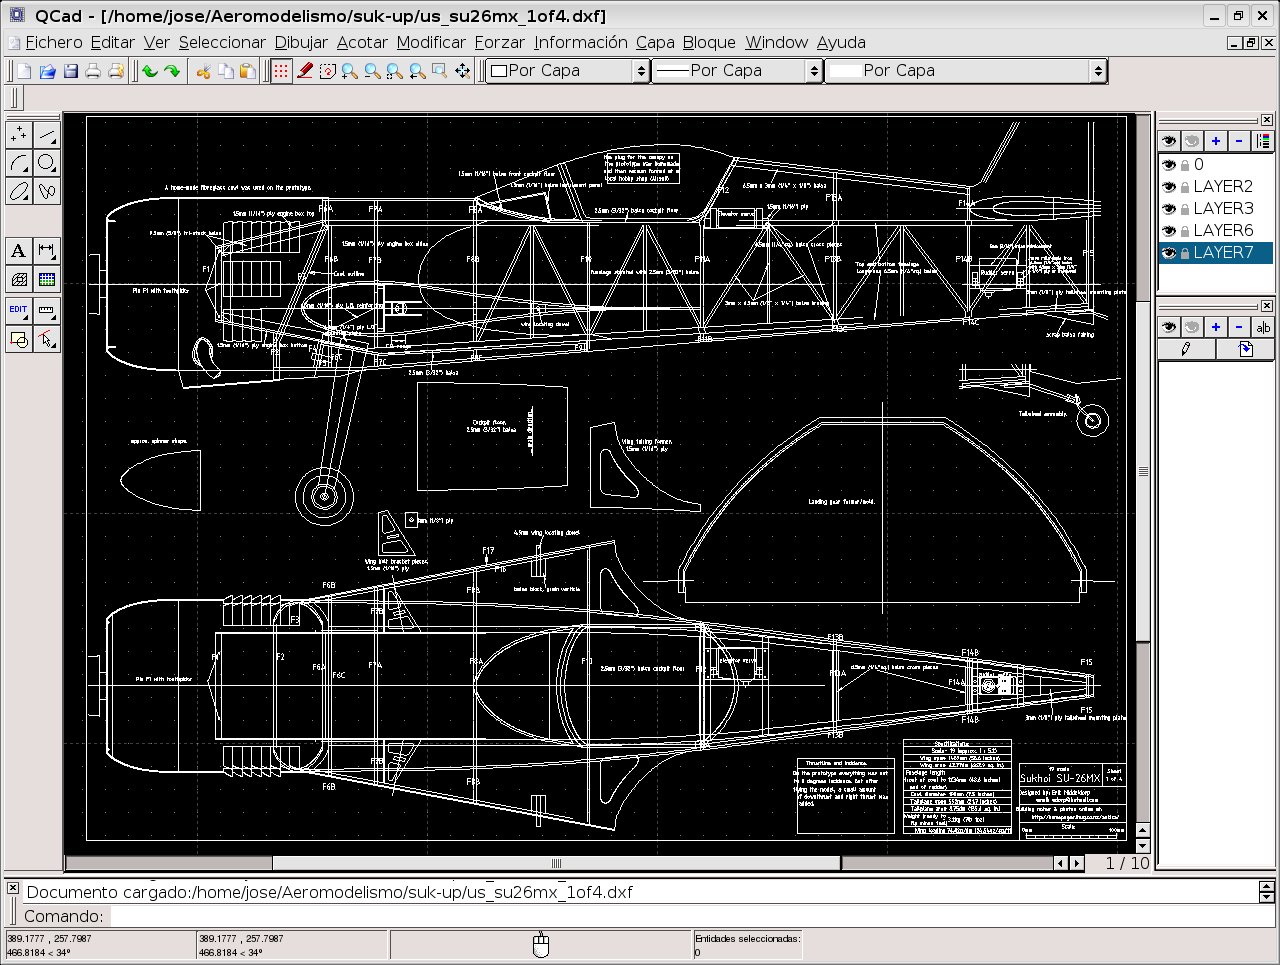
Task: Select the Hatch fill tool
Action: point(18,280)
